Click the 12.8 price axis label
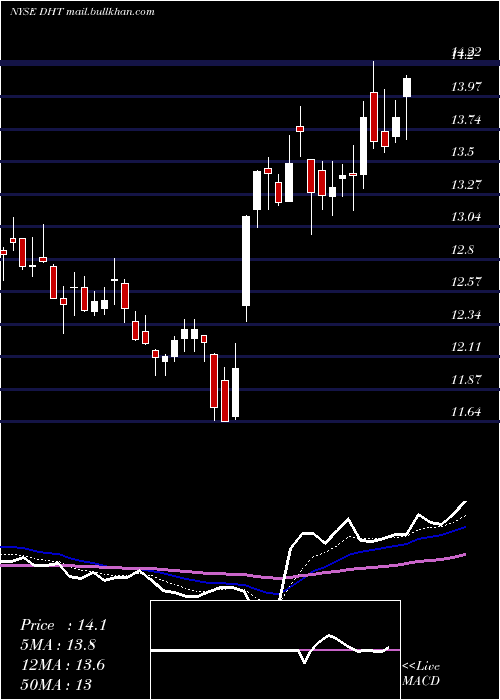This screenshot has width=500, height=700. tap(462, 250)
